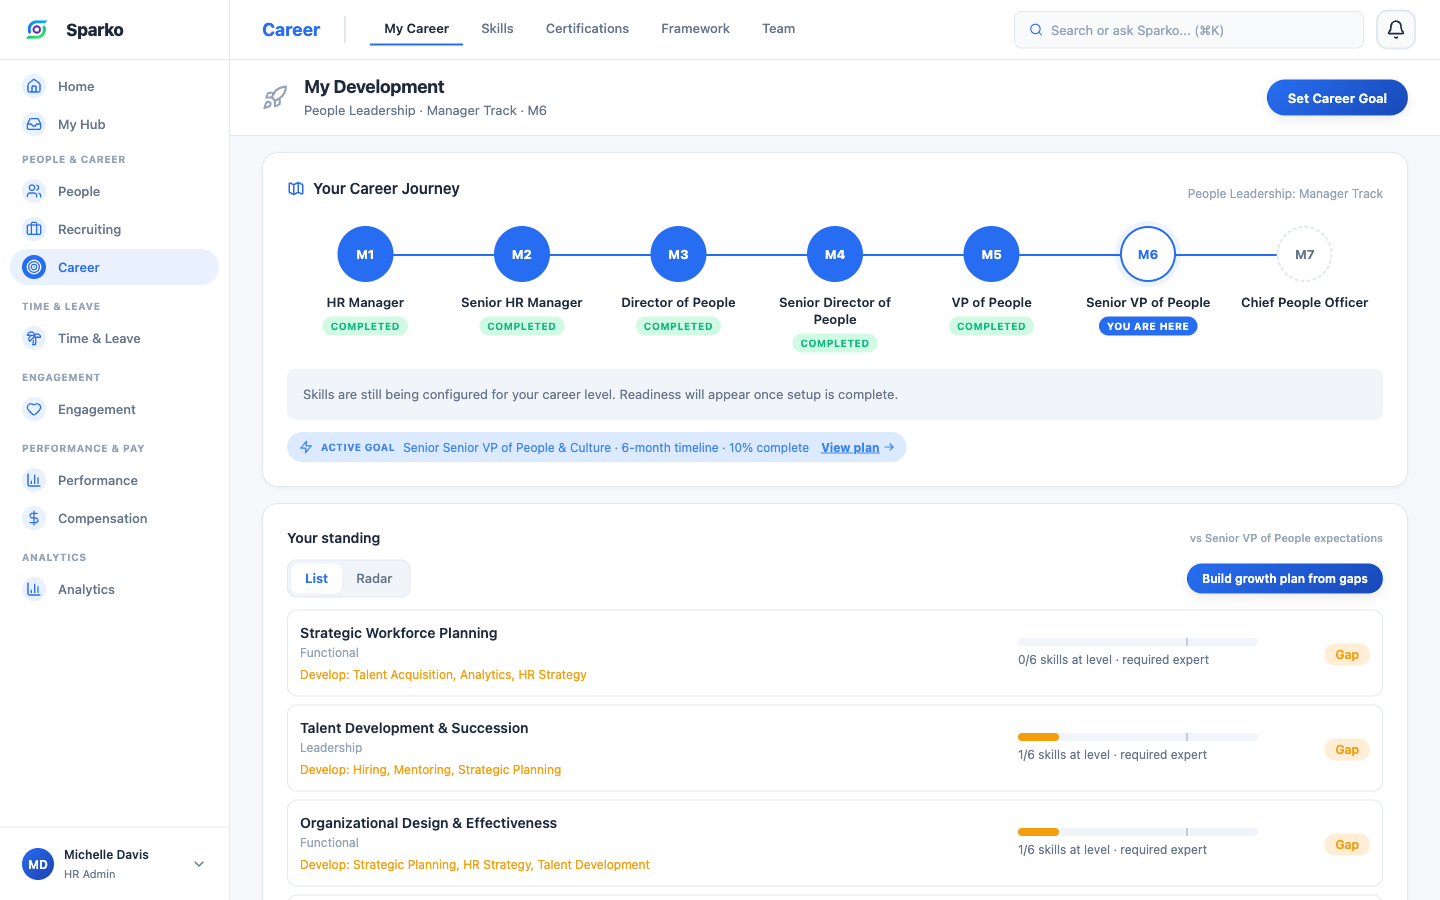
Task: Click 'Develop: Hiring, Mentoring, Strategic Planning' text
Action: click(430, 770)
